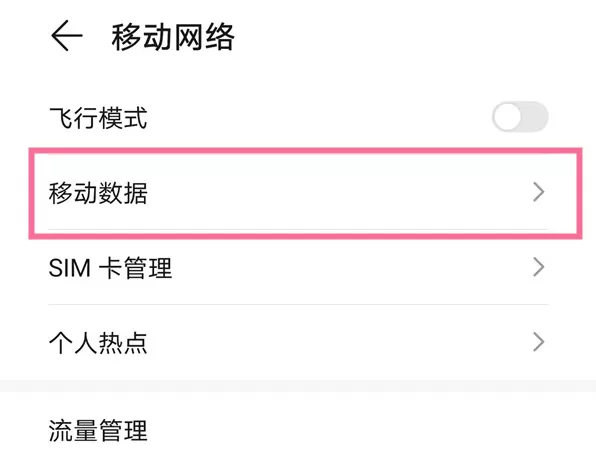Open 个人热点 hotspot settings
This screenshot has width=596, height=450.
point(298,342)
